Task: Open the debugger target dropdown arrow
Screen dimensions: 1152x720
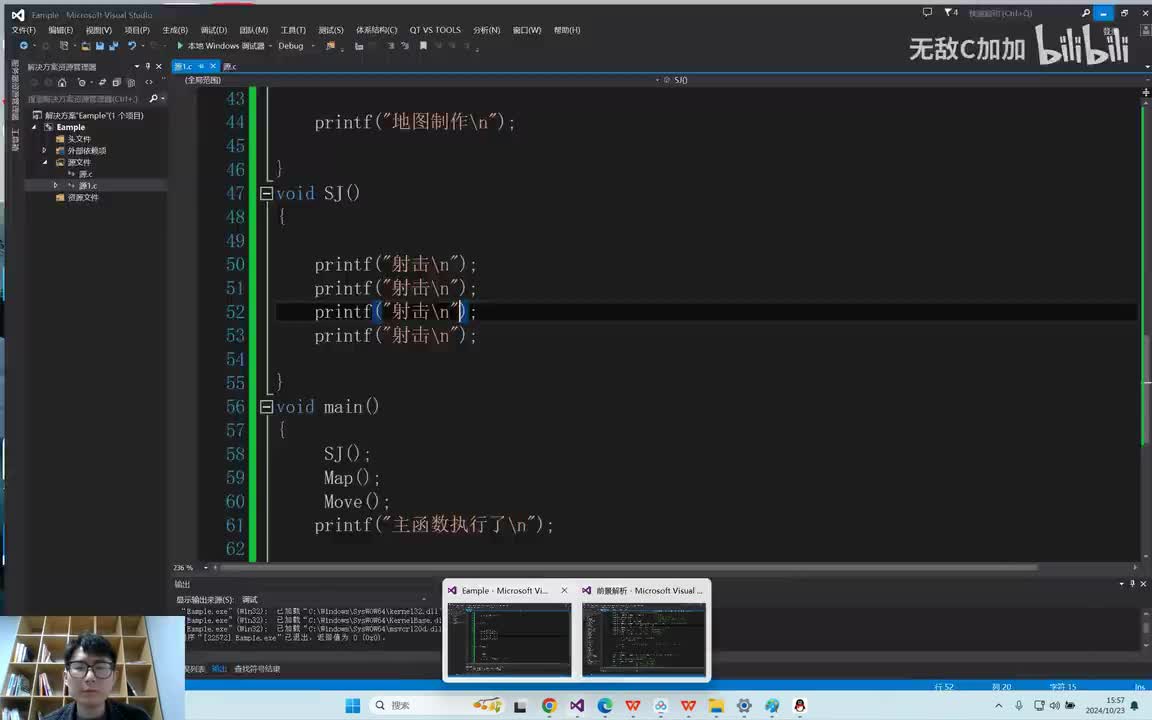Action: click(x=270, y=46)
